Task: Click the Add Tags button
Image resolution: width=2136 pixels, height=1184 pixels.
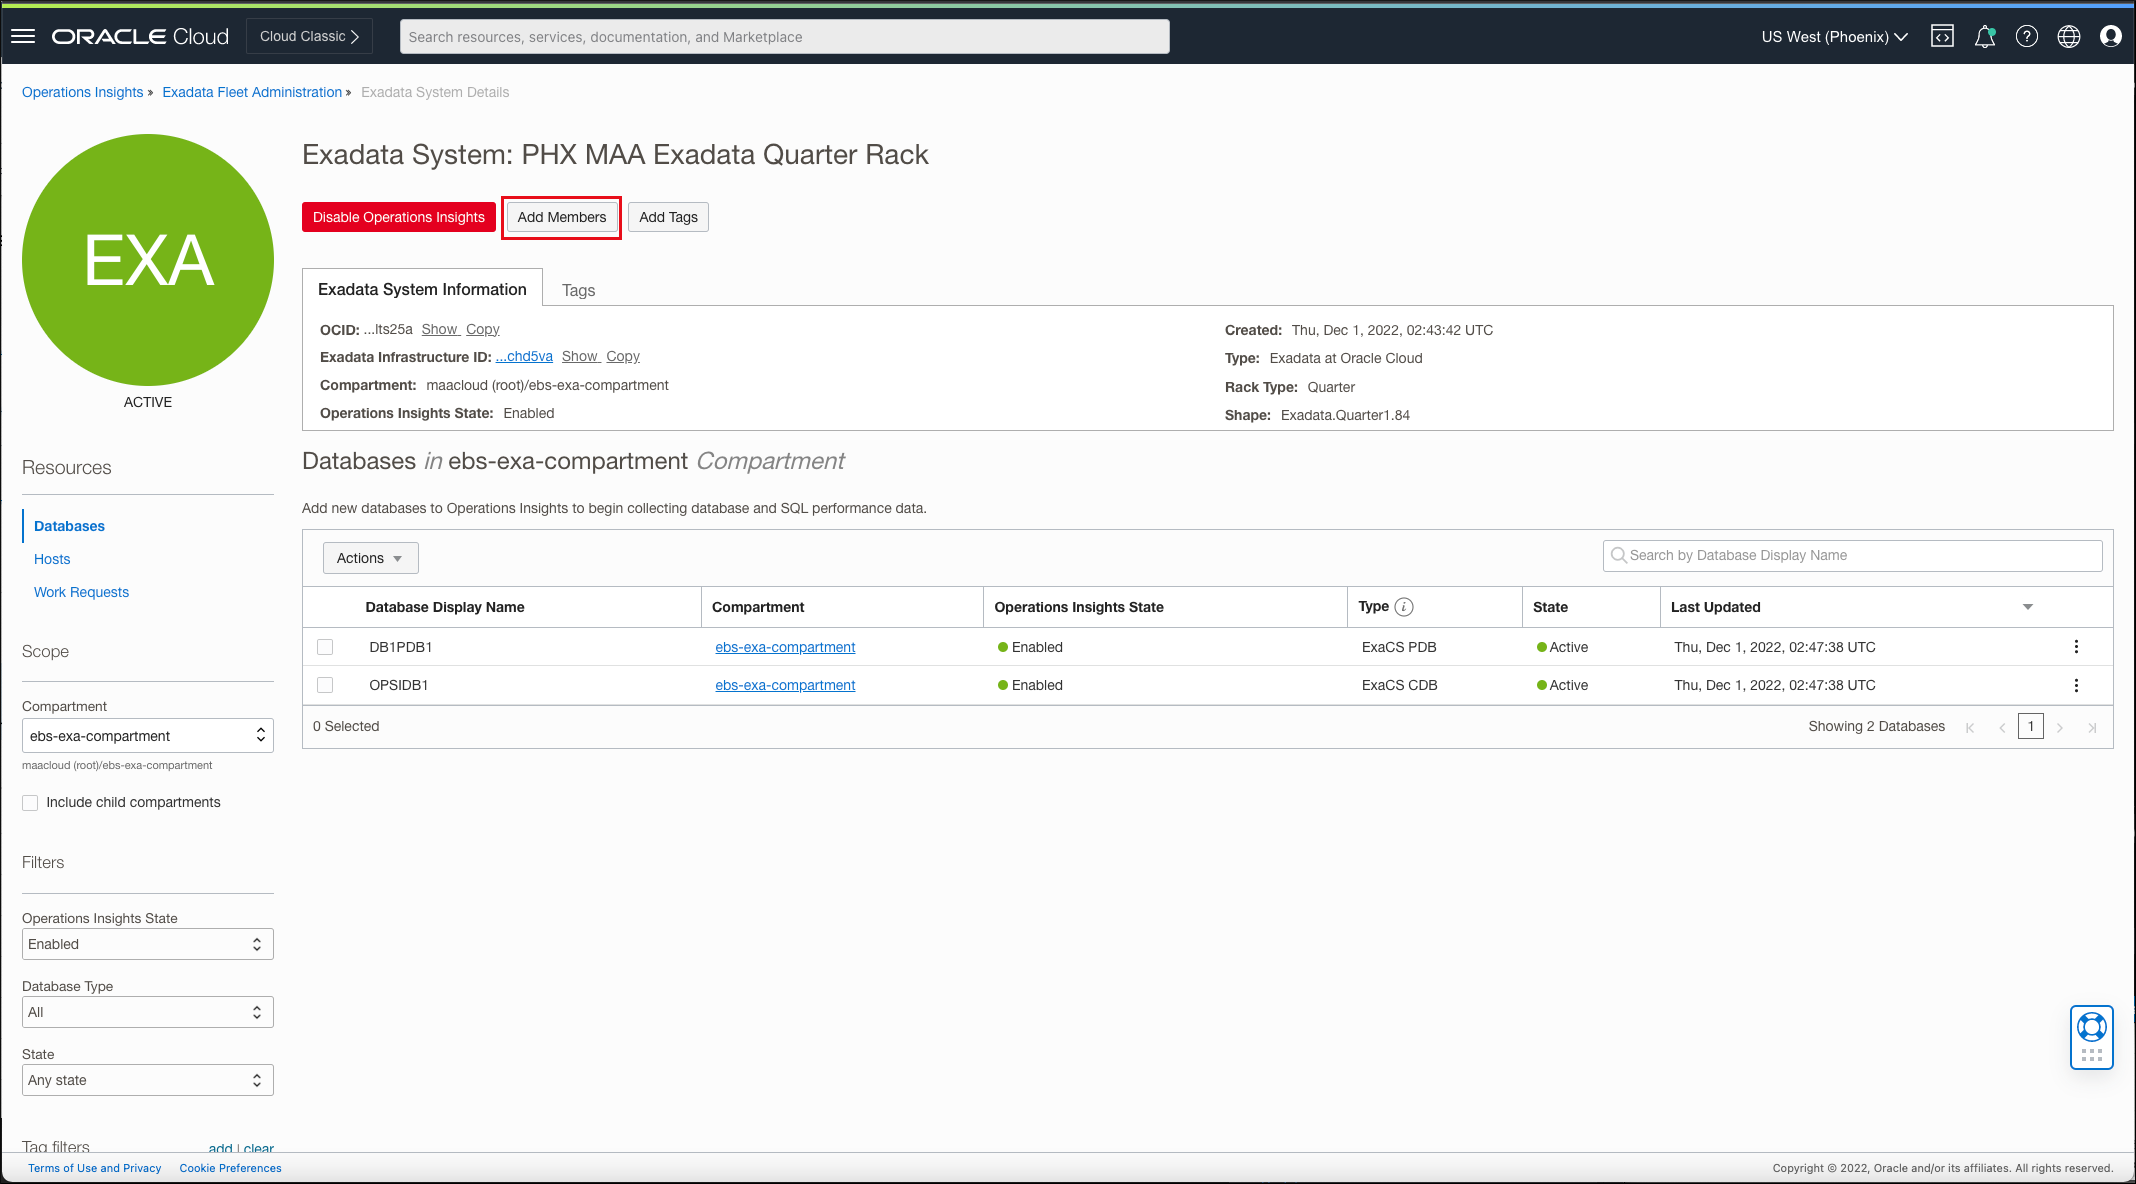Action: [668, 217]
